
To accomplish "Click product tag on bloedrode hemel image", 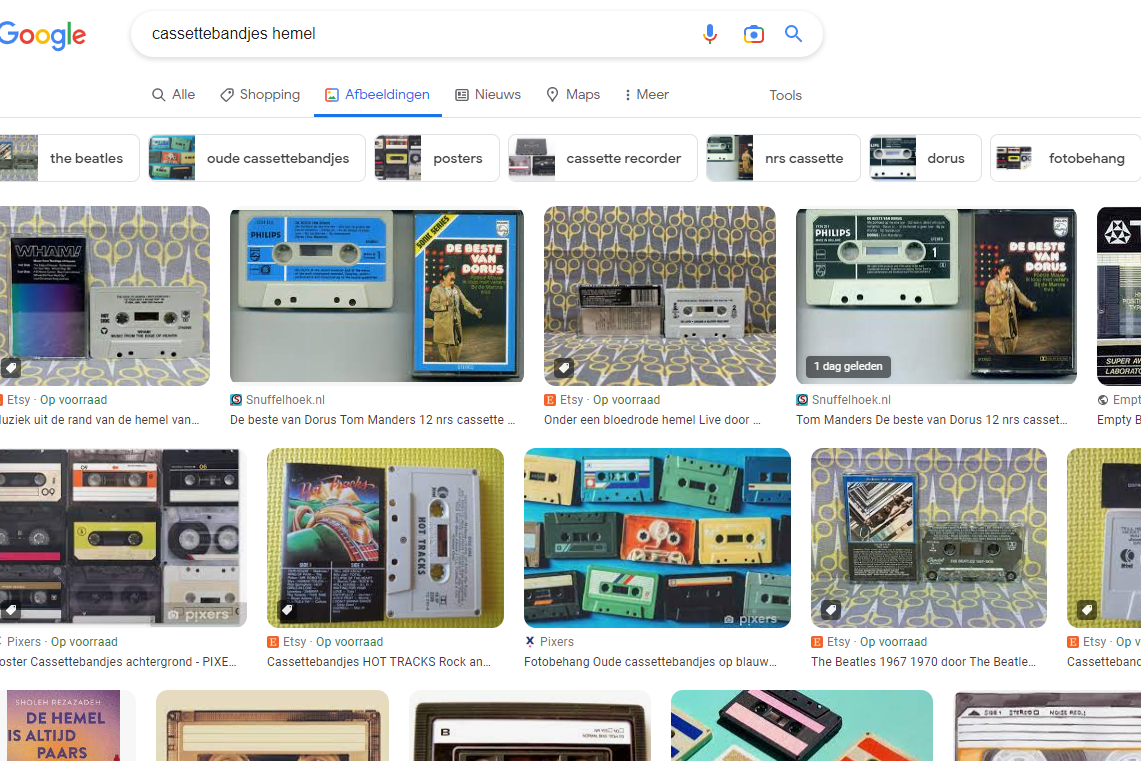I will (563, 368).
